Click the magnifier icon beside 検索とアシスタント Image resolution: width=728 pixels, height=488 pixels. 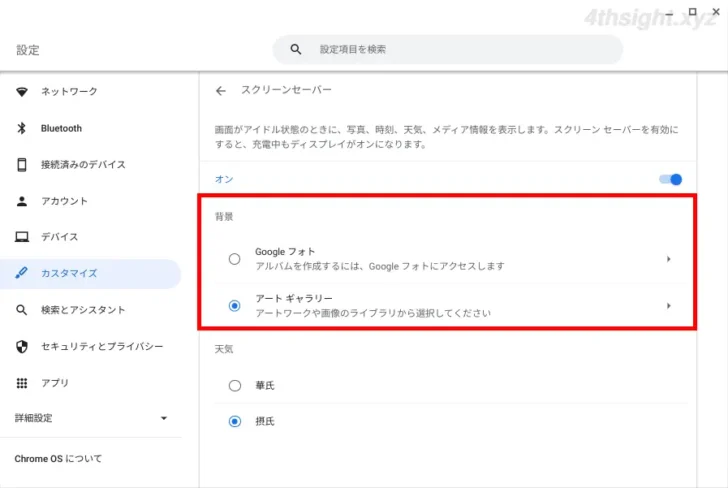[x=21, y=310]
